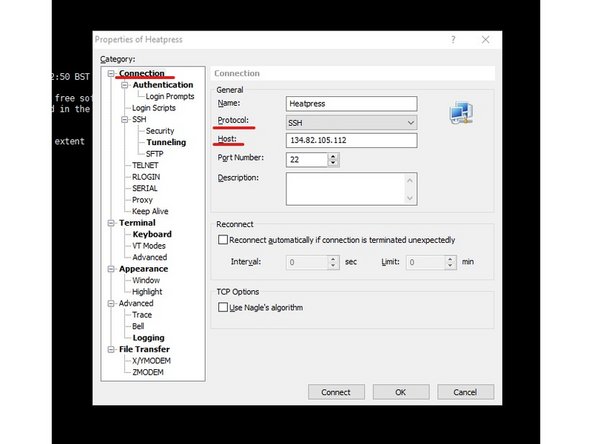Viewport: 592px width, 444px height.
Task: Click the Interval value field
Action: coord(307,262)
